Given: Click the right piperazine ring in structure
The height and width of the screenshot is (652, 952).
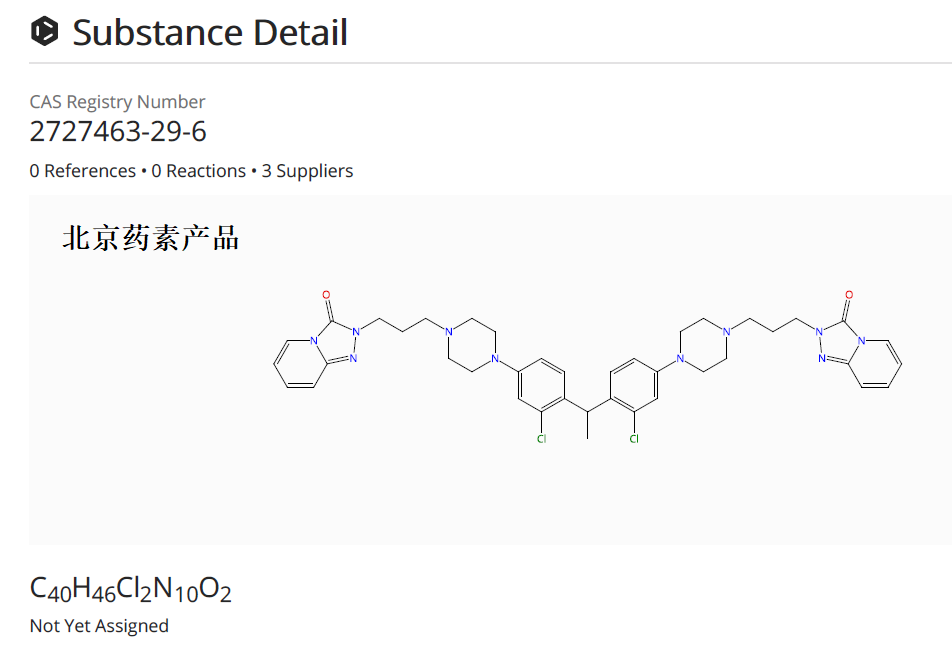Looking at the screenshot, I should (x=703, y=346).
